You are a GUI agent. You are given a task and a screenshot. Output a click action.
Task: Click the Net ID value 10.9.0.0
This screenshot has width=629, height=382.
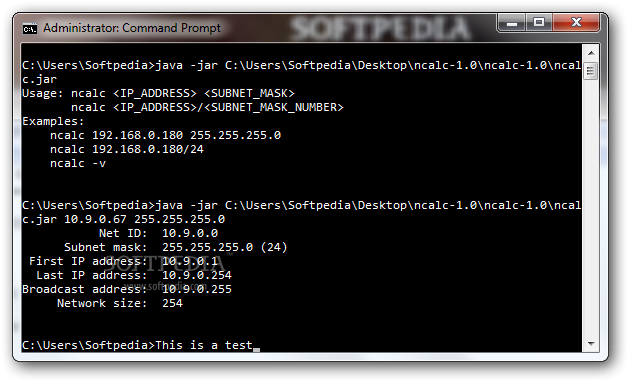(190, 233)
